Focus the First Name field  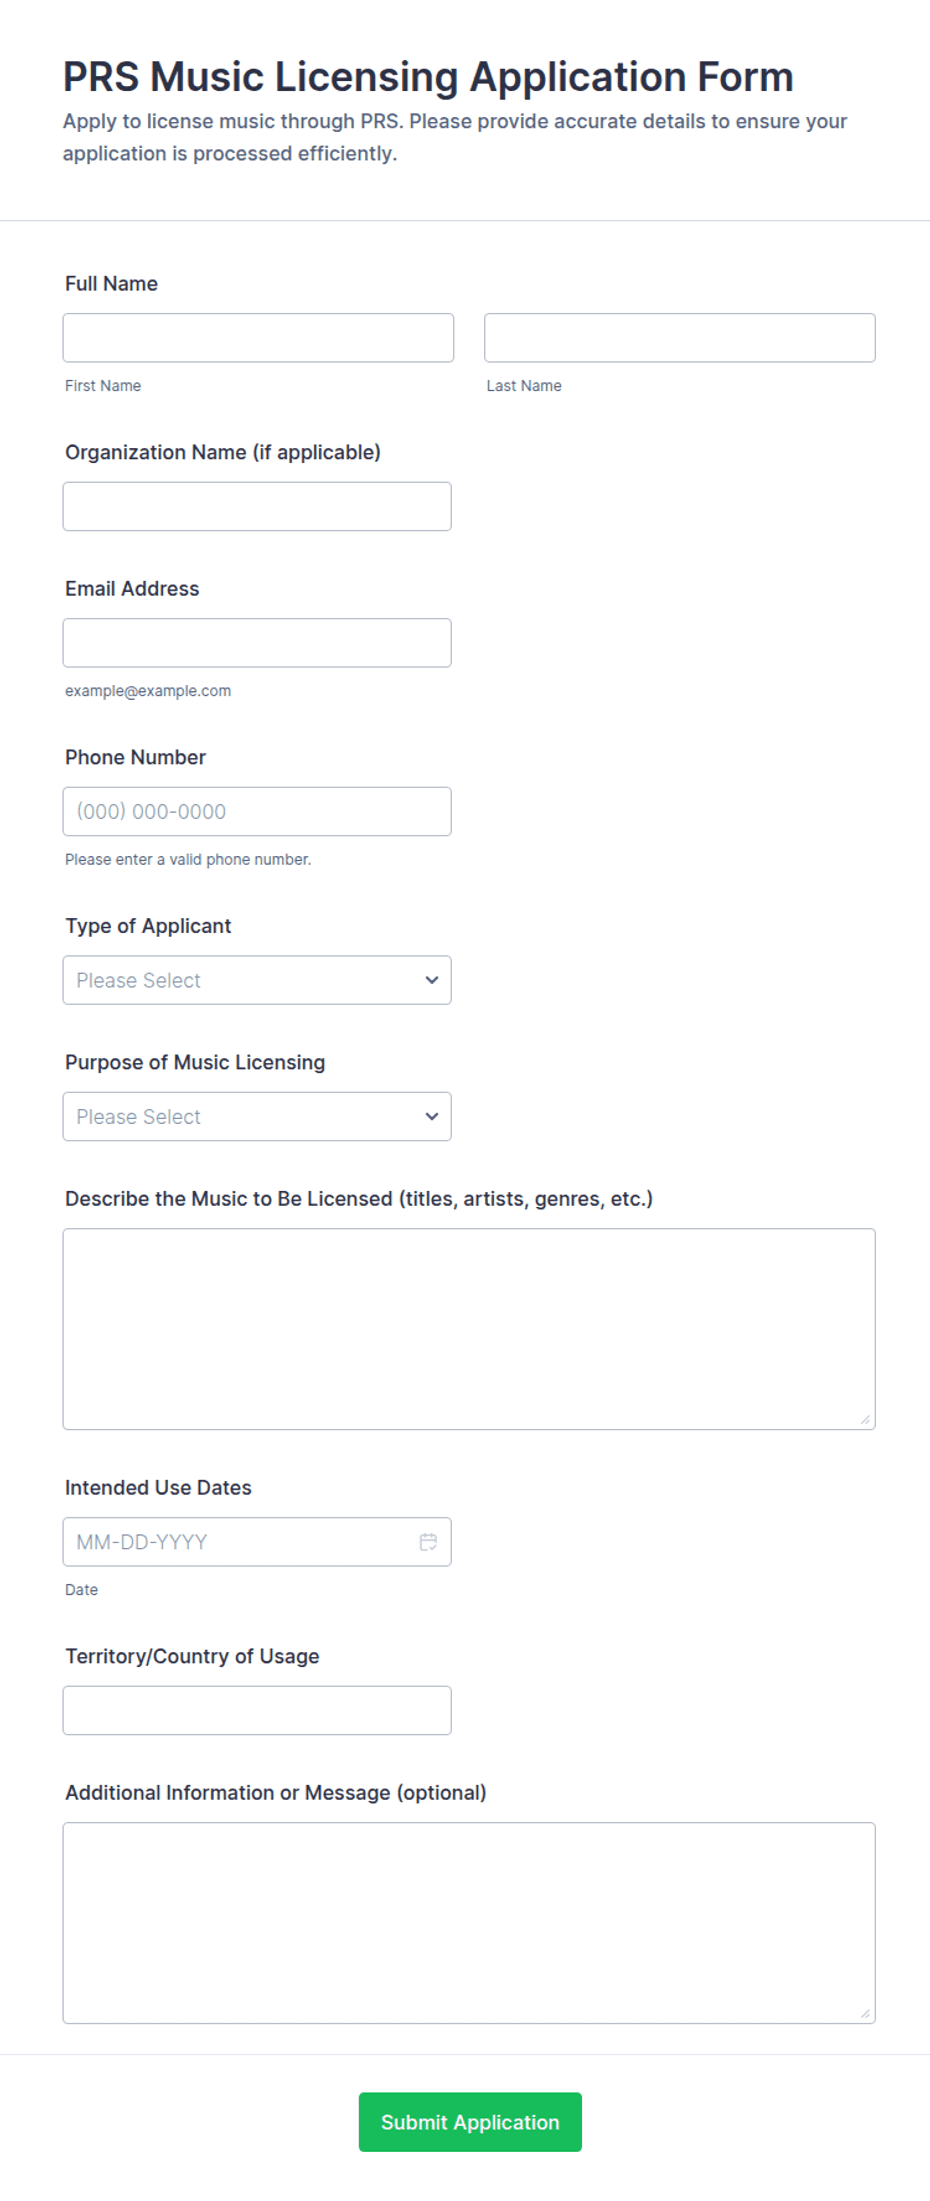click(258, 338)
